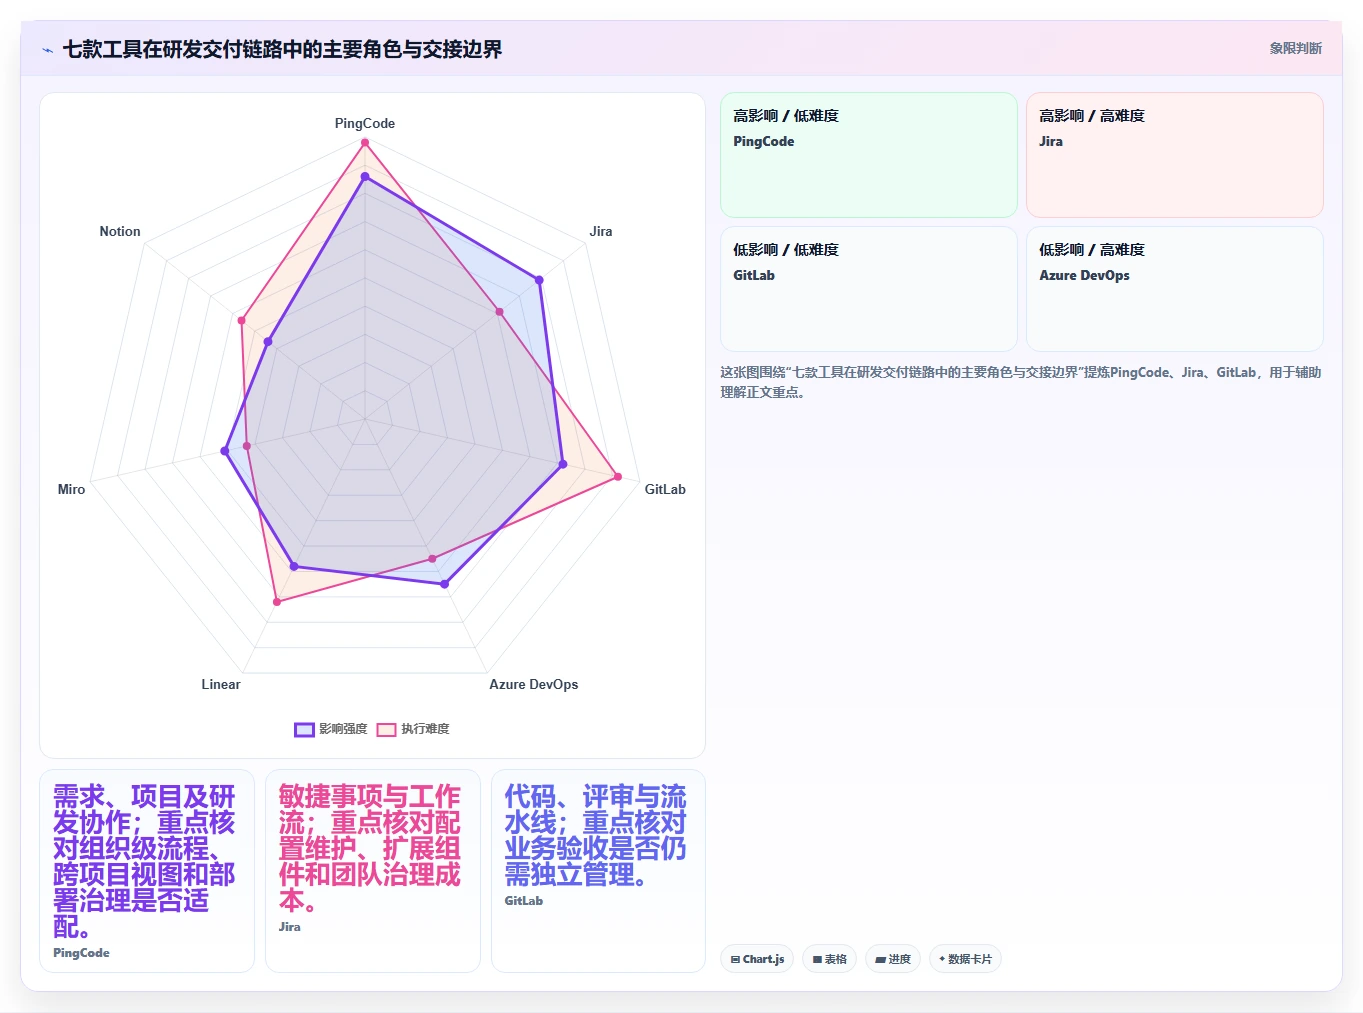1363x1013 pixels.
Task: Open the 低影响 / 高难度 quadrant card
Action: pyautogui.click(x=1174, y=289)
